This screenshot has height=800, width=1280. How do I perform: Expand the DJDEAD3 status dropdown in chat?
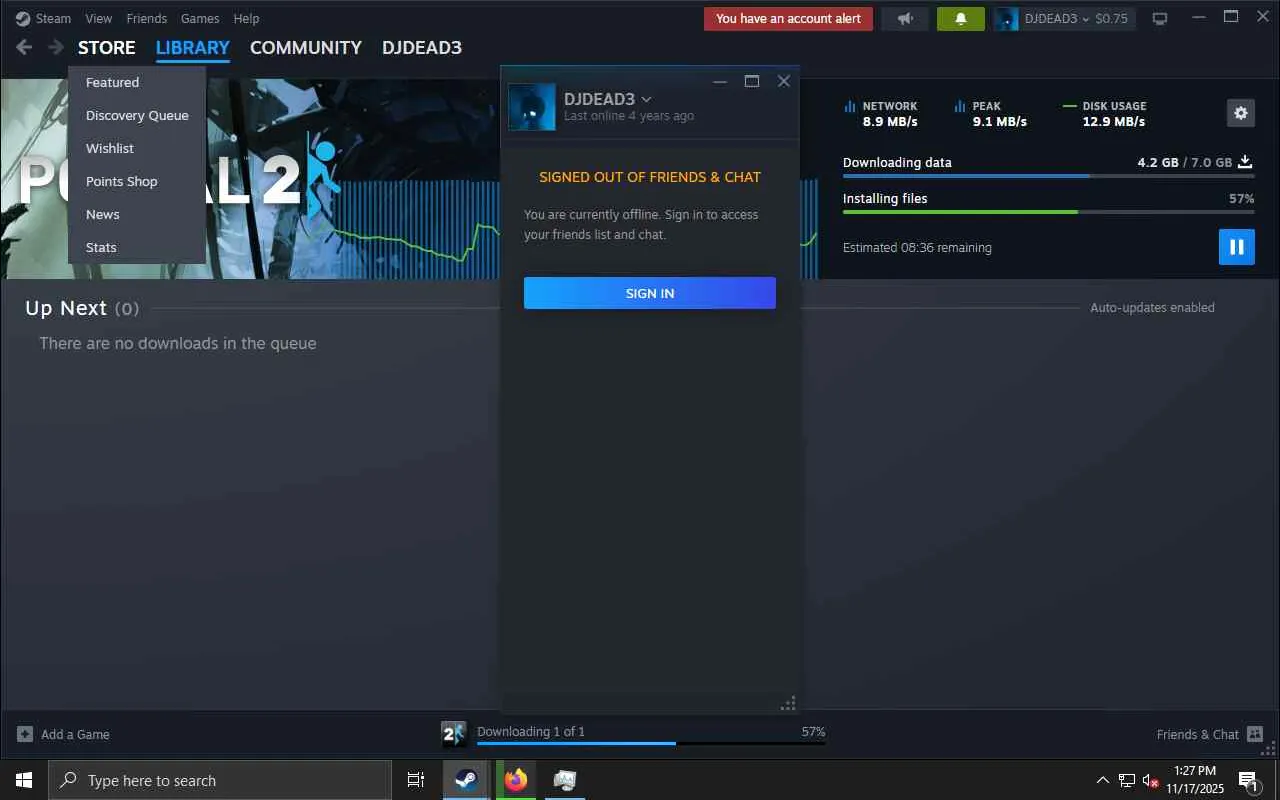tap(646, 99)
